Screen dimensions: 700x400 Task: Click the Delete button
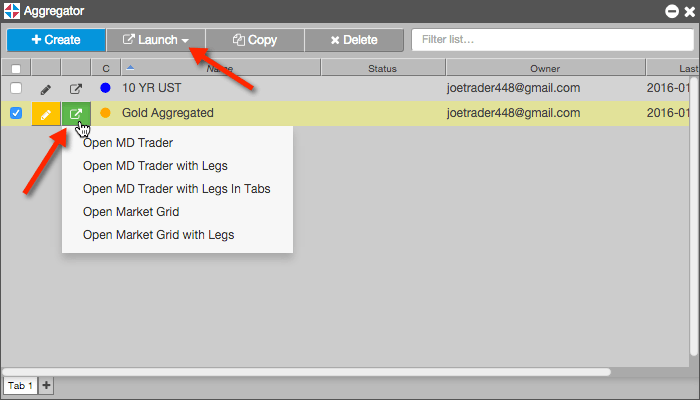[354, 40]
